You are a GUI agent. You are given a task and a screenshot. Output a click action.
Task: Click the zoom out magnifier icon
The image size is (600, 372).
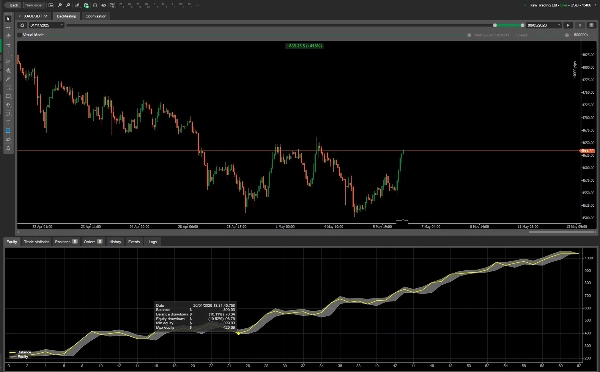coord(68,5)
